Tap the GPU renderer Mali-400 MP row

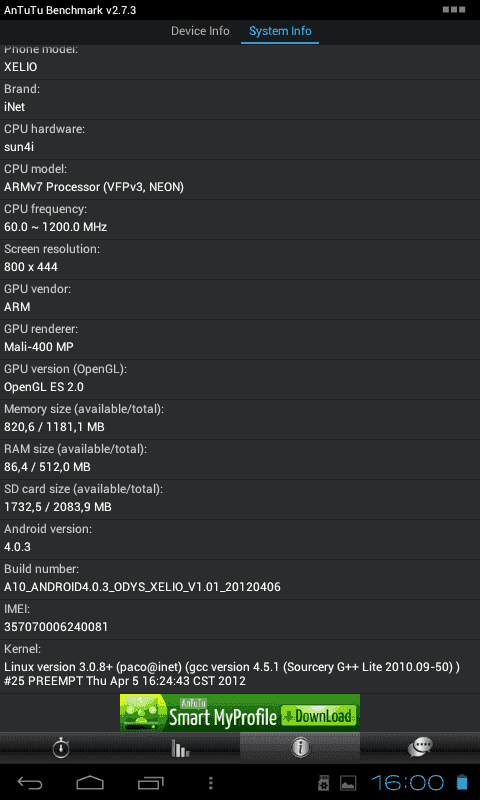click(240, 339)
